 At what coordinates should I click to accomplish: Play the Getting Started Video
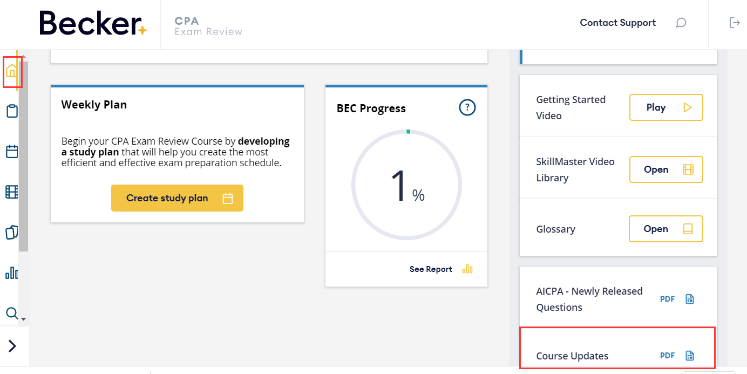(666, 108)
